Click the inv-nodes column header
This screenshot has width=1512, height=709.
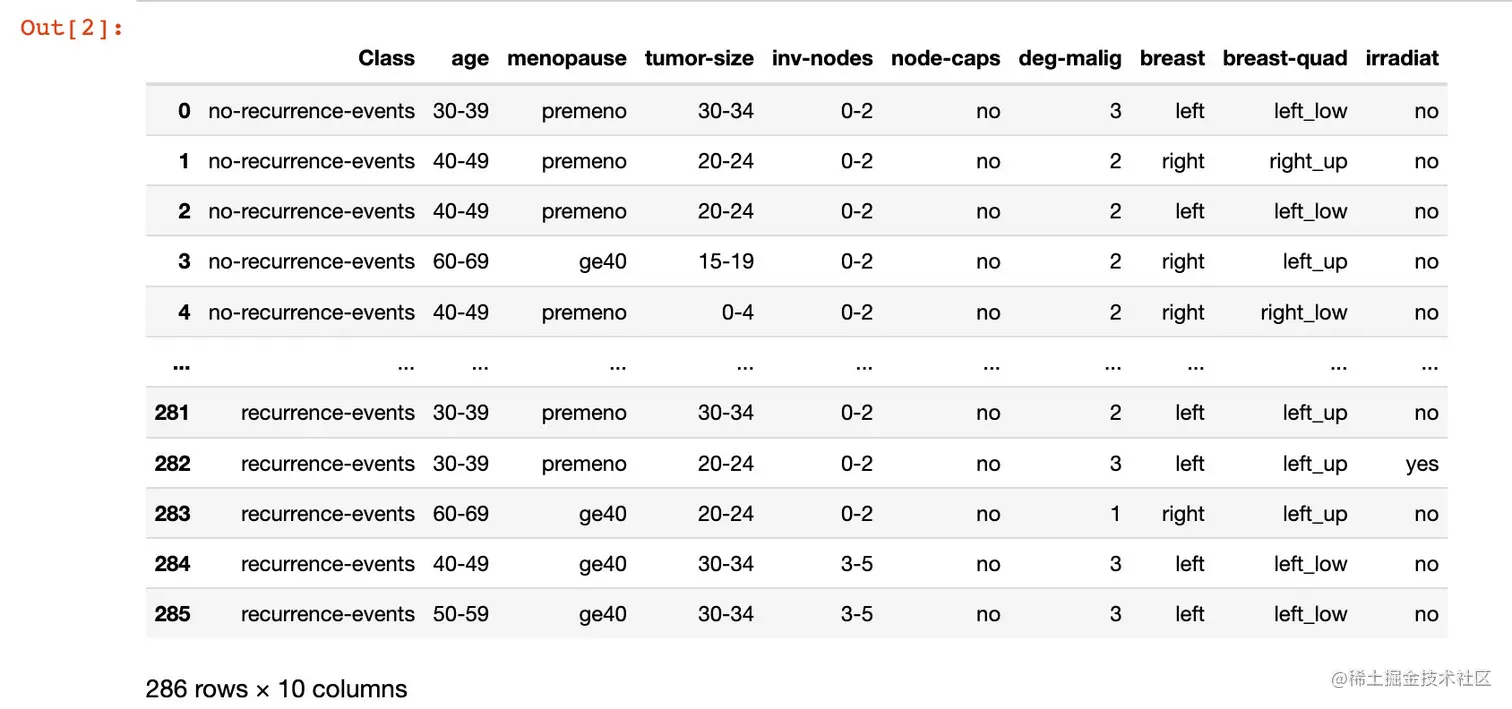click(x=822, y=58)
